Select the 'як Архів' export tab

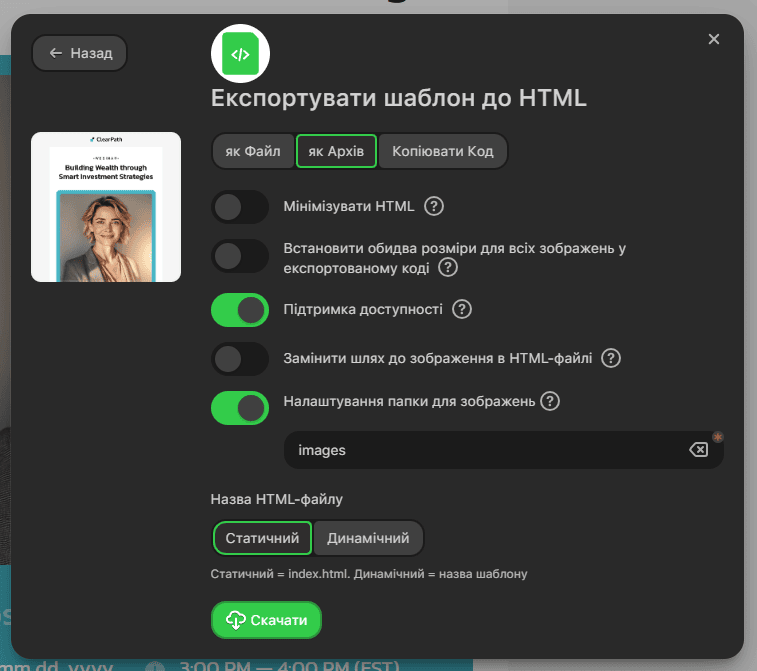(336, 151)
